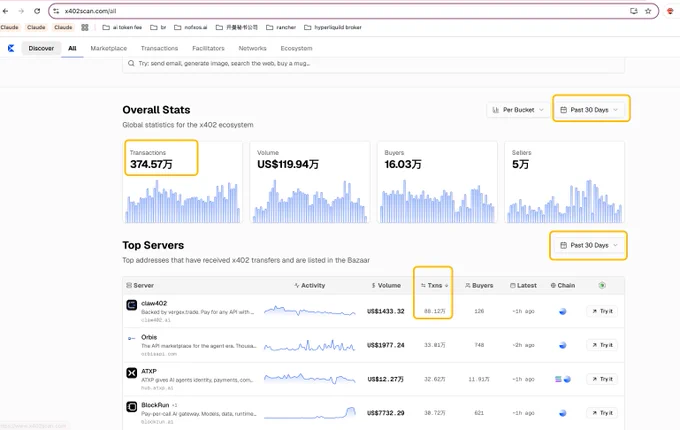Click the Base chain icon for Orbis
The image size is (680, 430).
click(x=562, y=345)
